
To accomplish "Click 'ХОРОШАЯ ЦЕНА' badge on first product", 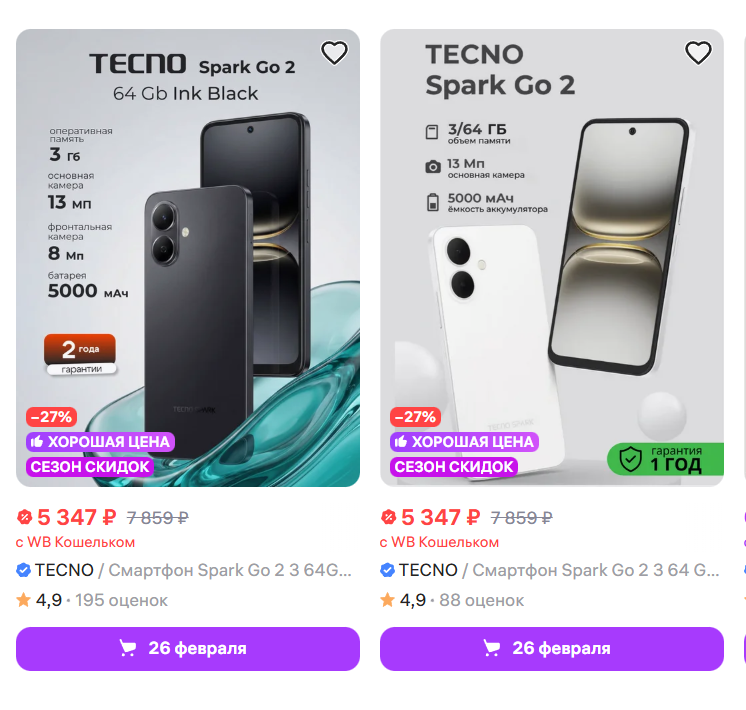I will coord(100,441).
